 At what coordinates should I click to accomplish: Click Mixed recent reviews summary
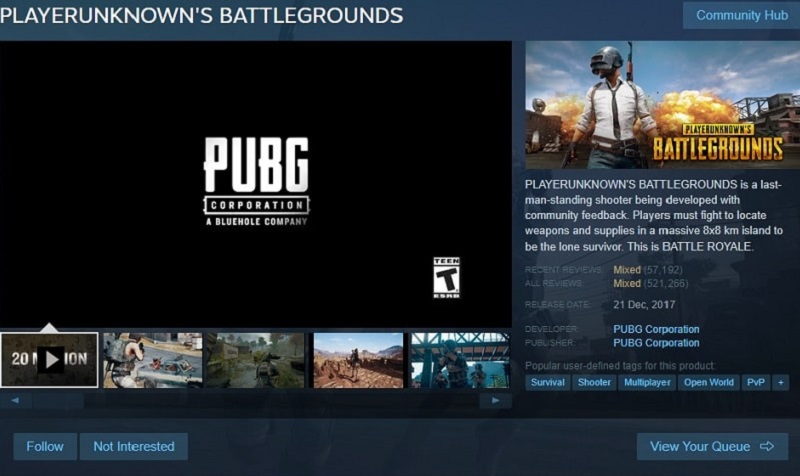point(627,269)
